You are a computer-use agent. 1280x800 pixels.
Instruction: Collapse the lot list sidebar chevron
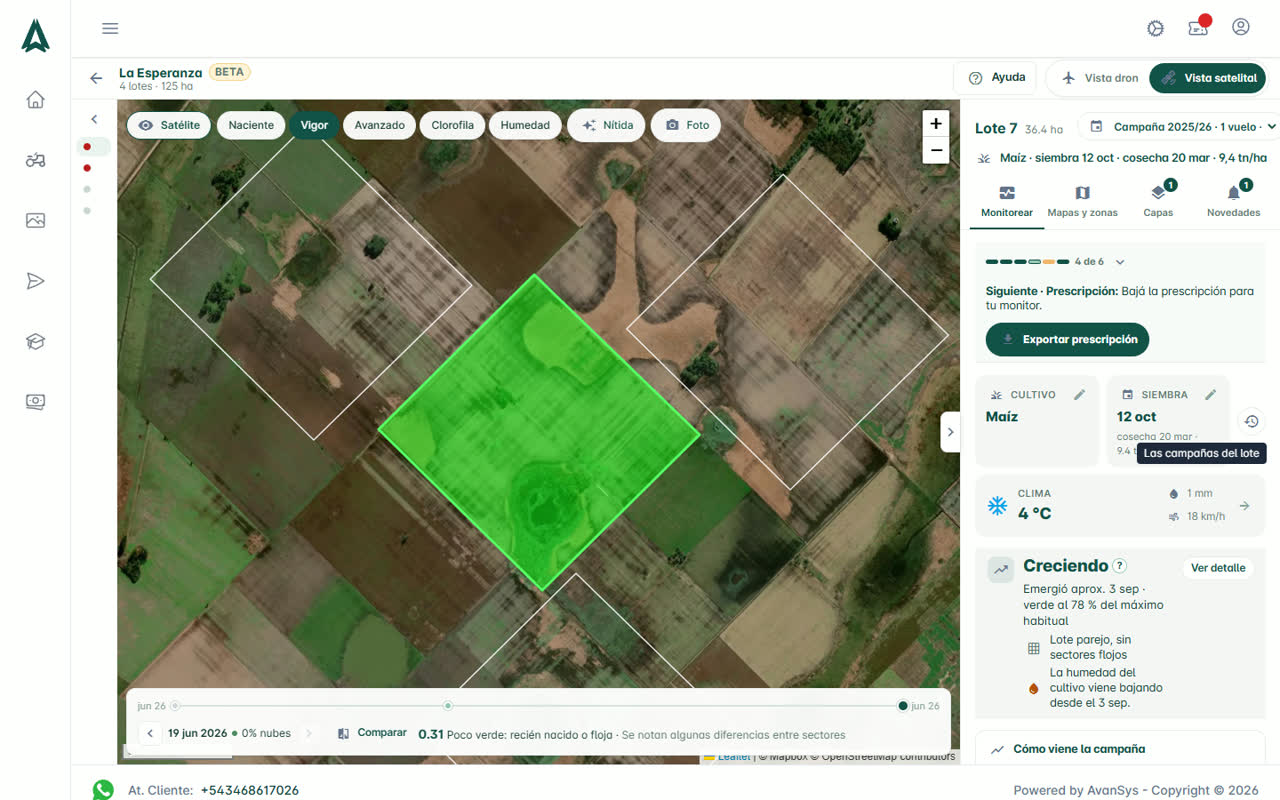(94, 119)
